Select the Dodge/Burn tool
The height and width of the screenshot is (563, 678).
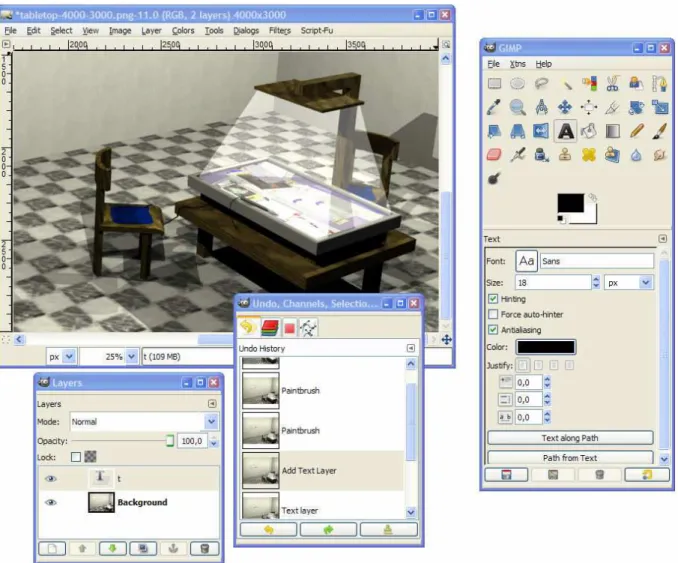pos(494,178)
